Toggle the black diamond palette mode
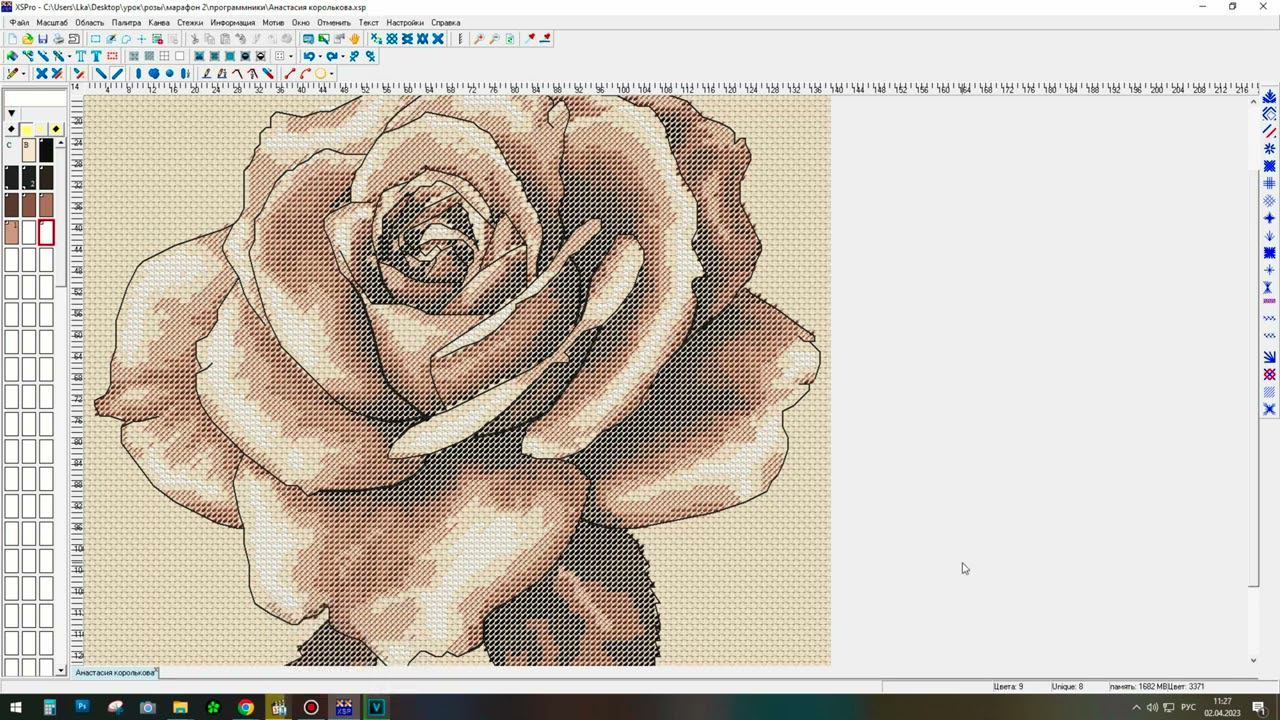The height and width of the screenshot is (720, 1280). pyautogui.click(x=11, y=129)
